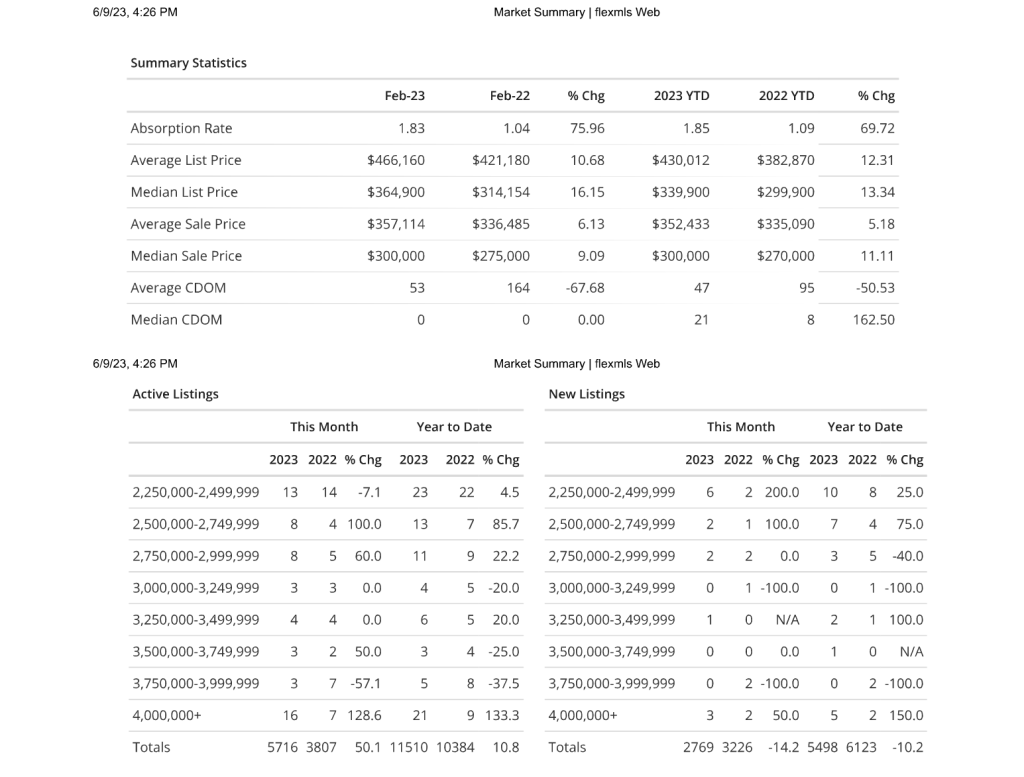Select the Median CDOM row label

pos(176,320)
